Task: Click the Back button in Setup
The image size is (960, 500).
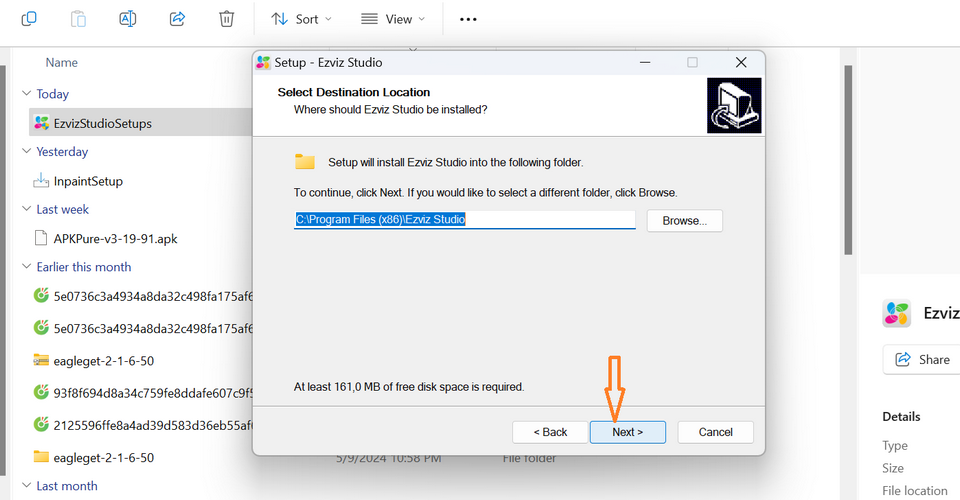Action: (550, 432)
